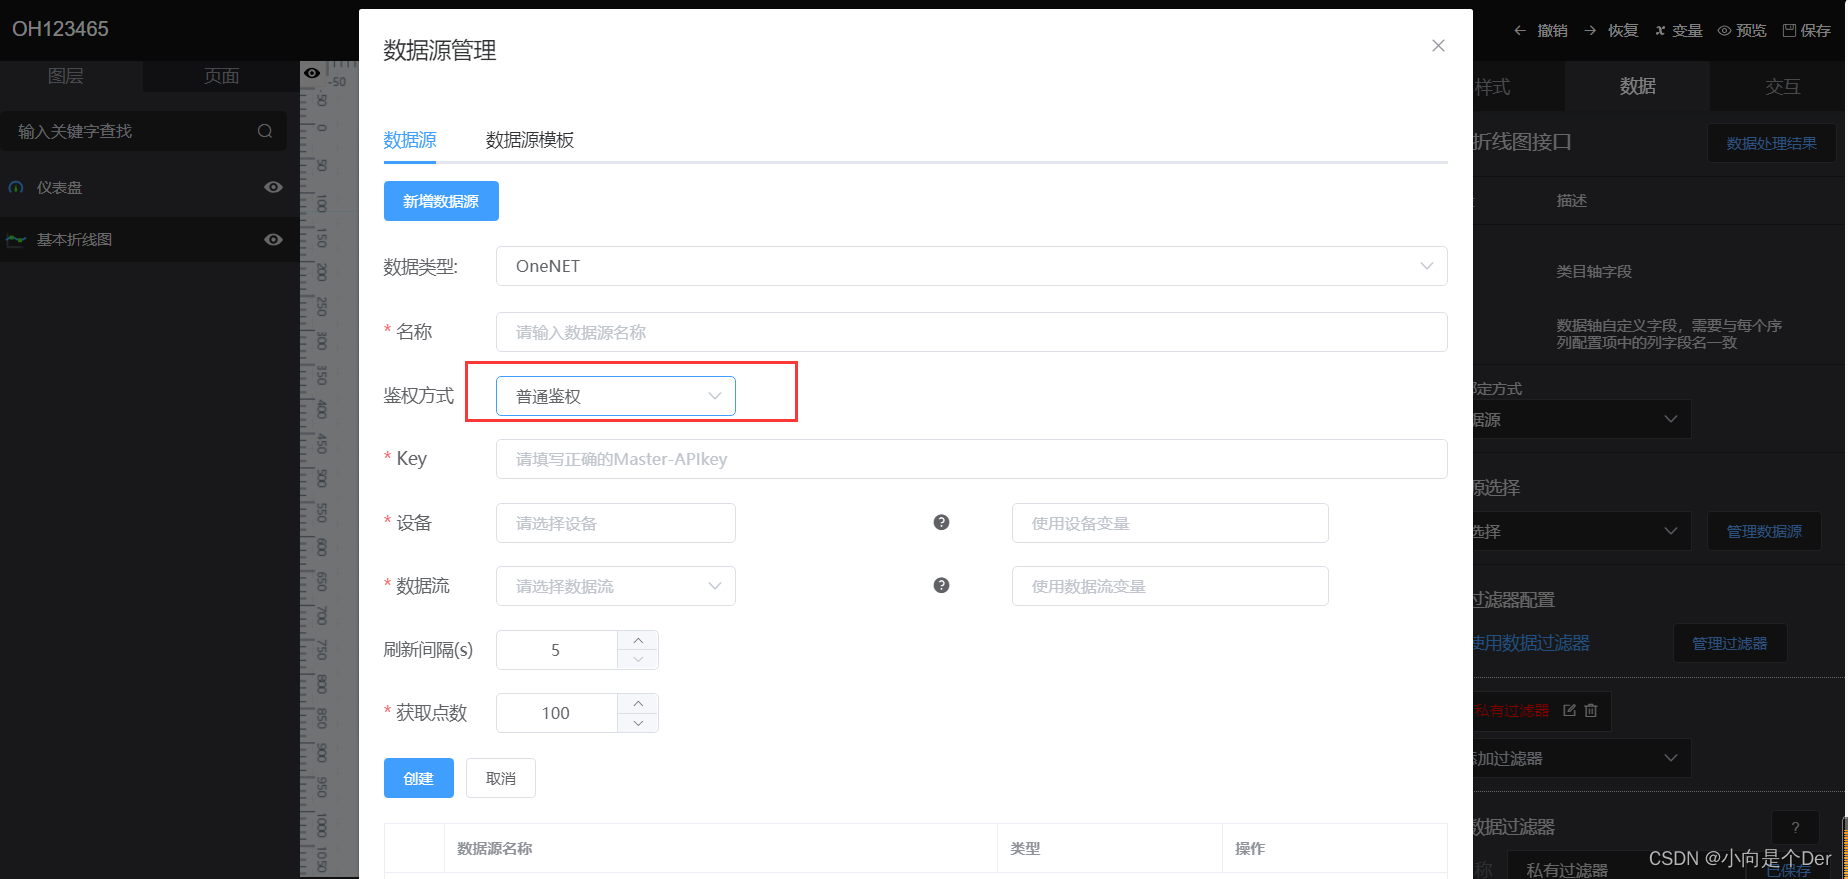1848x879 pixels.
Task: Open the 样式 tab in right panel
Action: click(x=1518, y=86)
